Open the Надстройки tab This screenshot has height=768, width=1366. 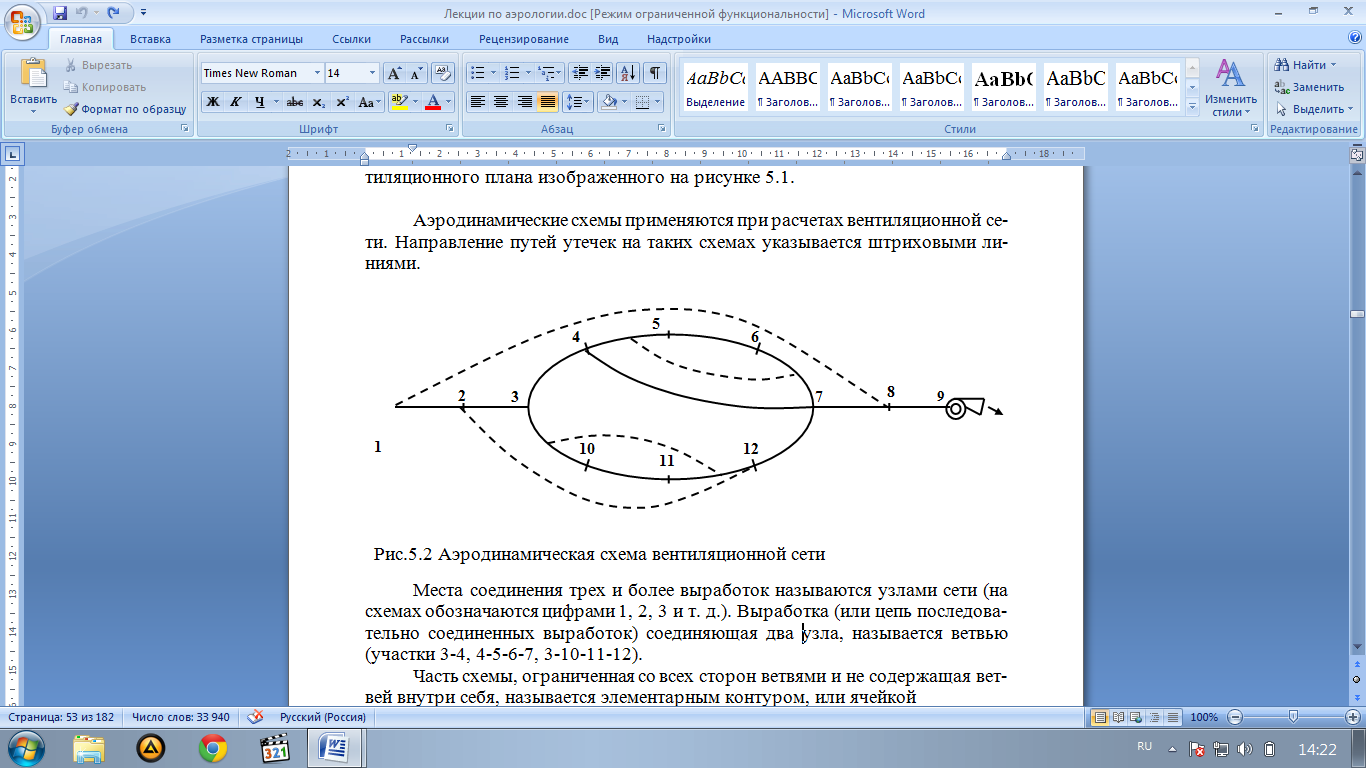point(679,39)
